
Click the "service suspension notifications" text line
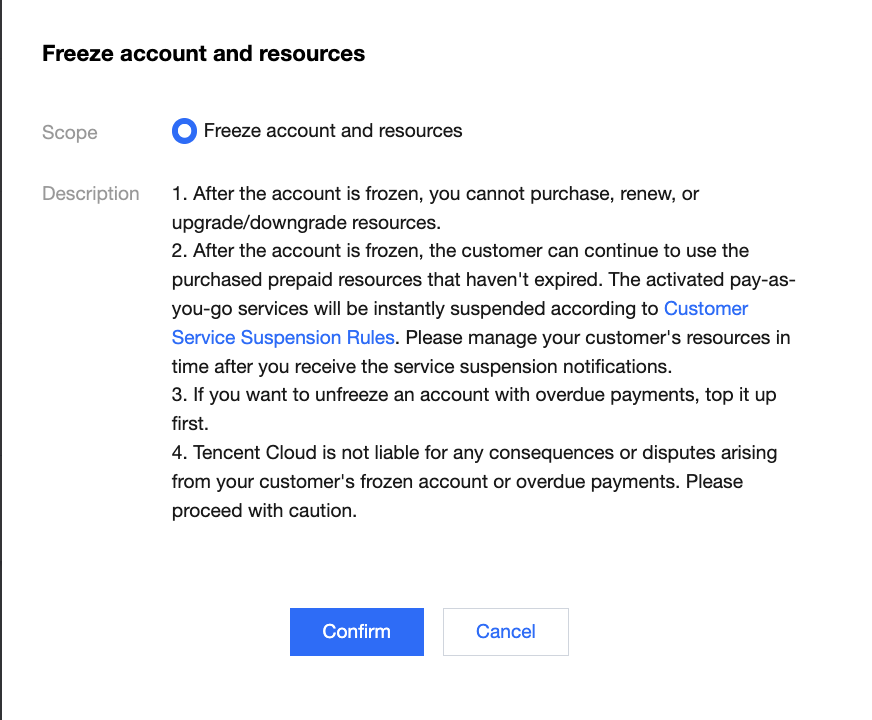click(x=421, y=366)
